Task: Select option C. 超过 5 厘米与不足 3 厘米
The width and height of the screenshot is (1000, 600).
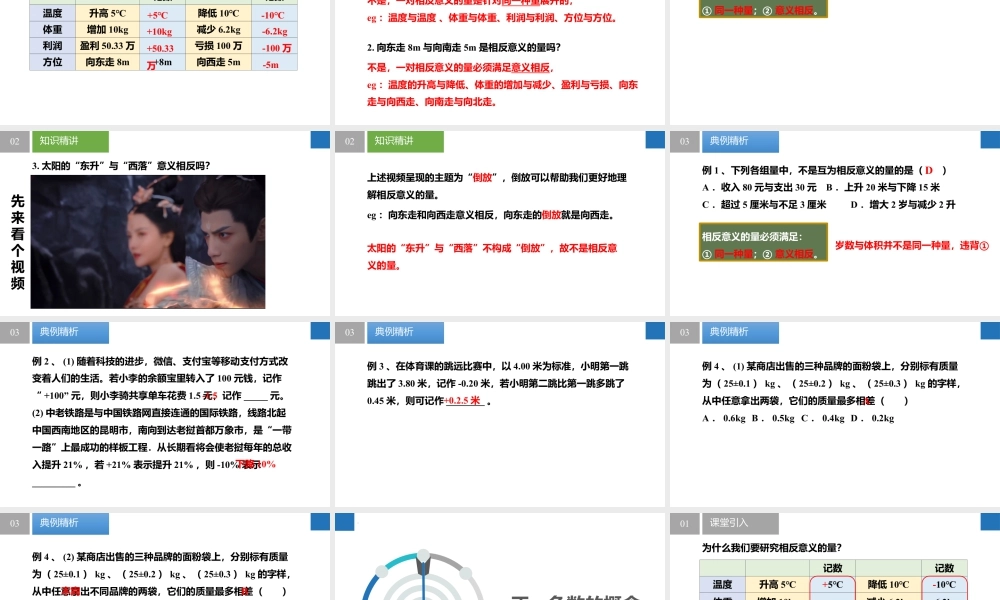Action: tap(764, 205)
